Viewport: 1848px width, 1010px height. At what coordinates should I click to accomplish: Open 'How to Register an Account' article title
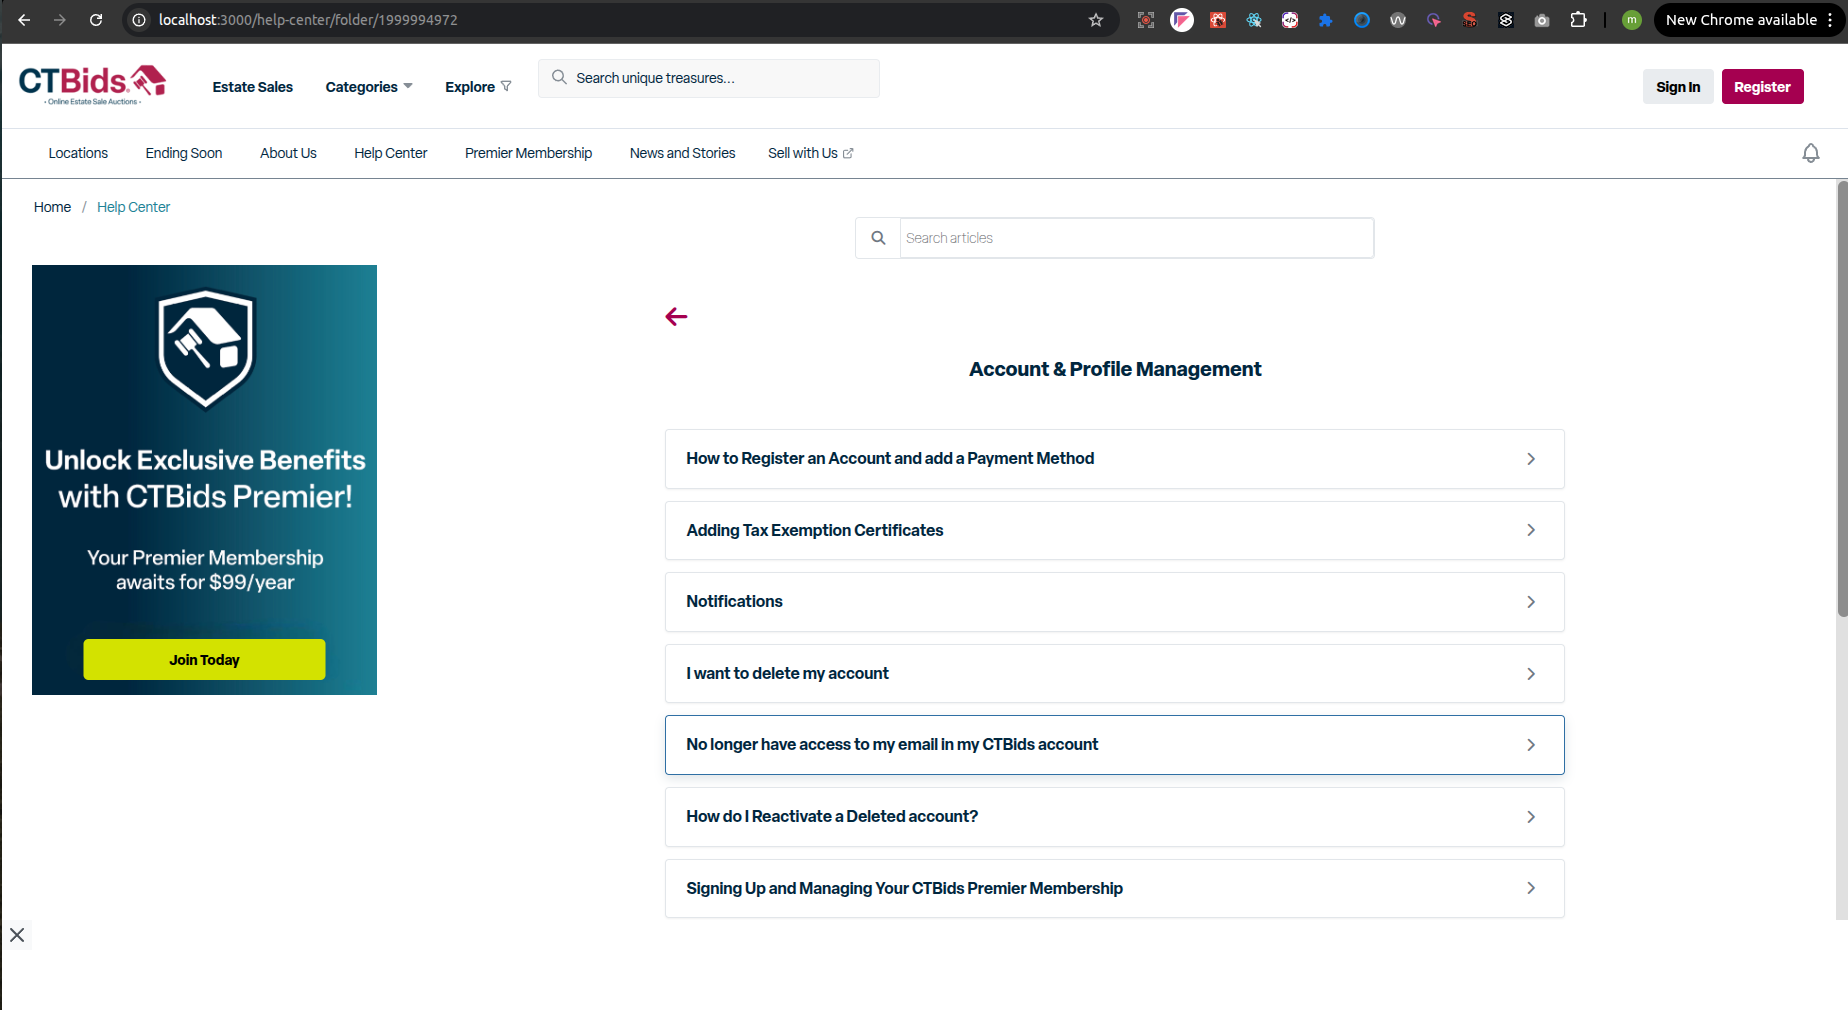pyautogui.click(x=890, y=459)
